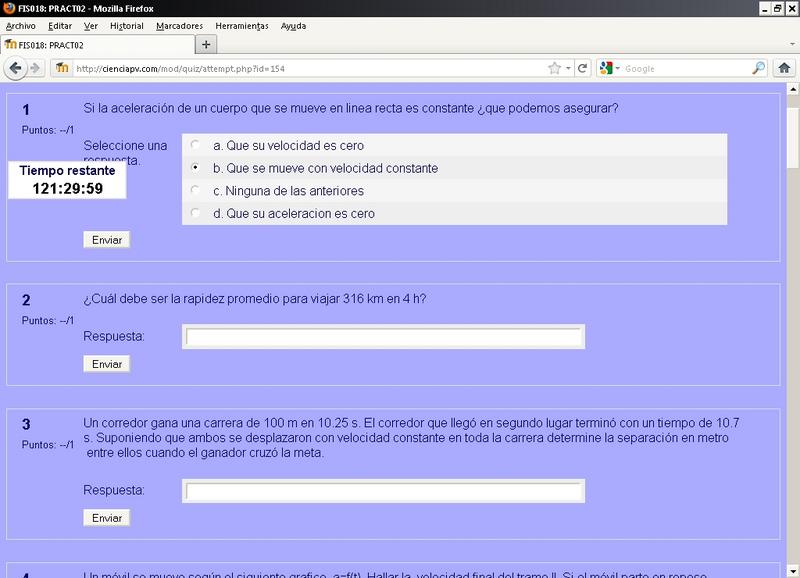Viewport: 800px width, 578px height.
Task: Click the Forward navigation arrow
Action: [36, 68]
